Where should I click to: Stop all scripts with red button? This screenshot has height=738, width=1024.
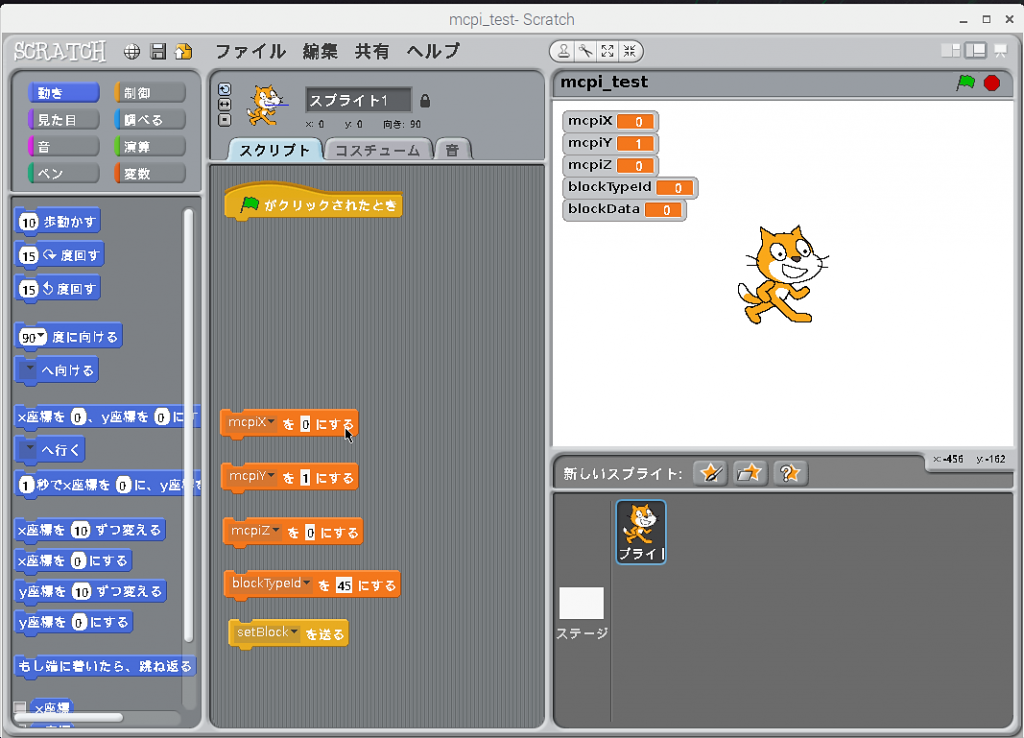[992, 83]
